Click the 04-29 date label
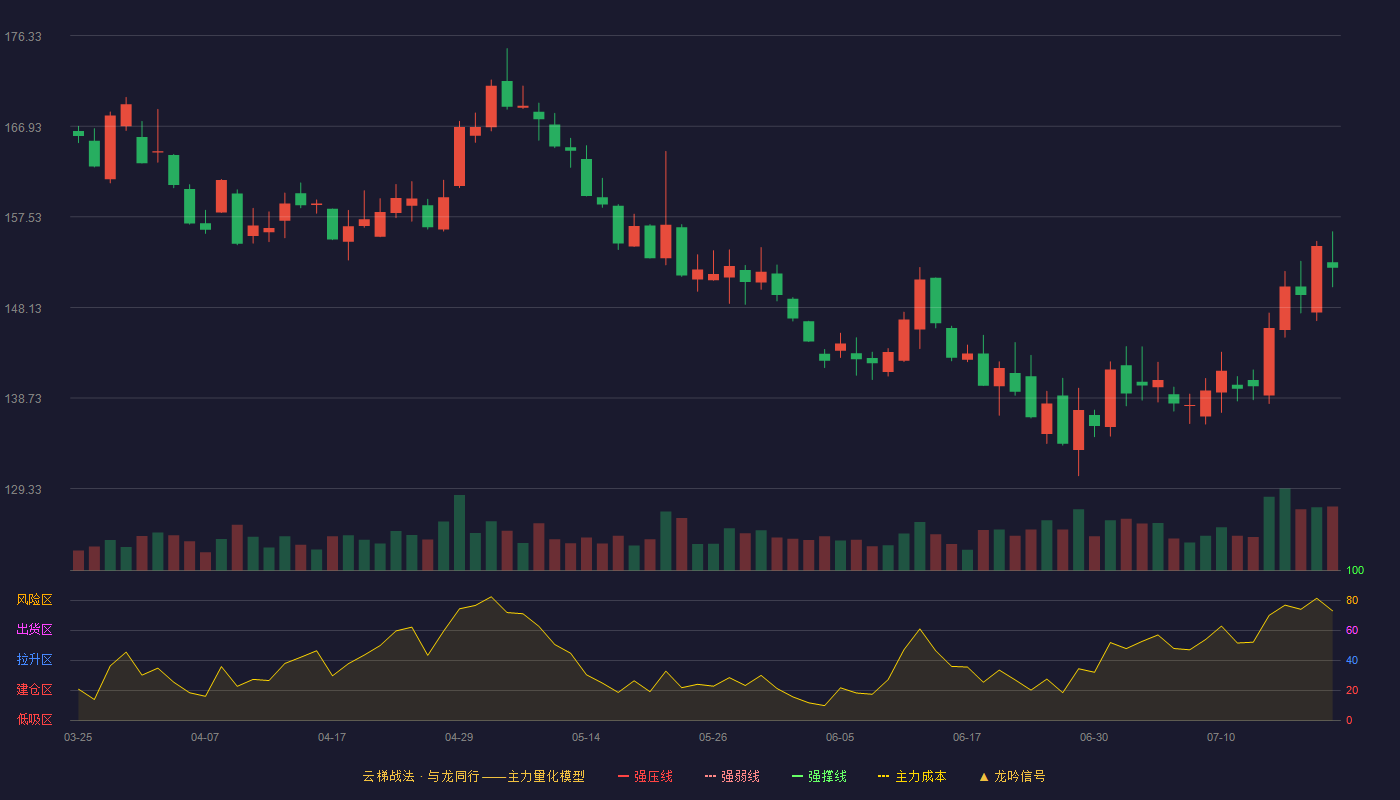Screen dimensions: 1400x800 pyautogui.click(x=459, y=737)
